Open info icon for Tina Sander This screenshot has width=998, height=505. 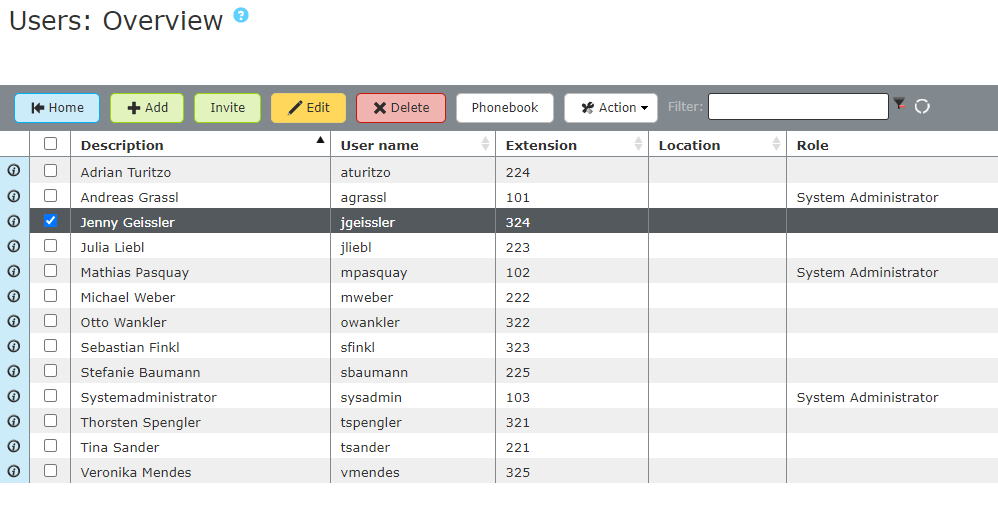click(x=14, y=446)
